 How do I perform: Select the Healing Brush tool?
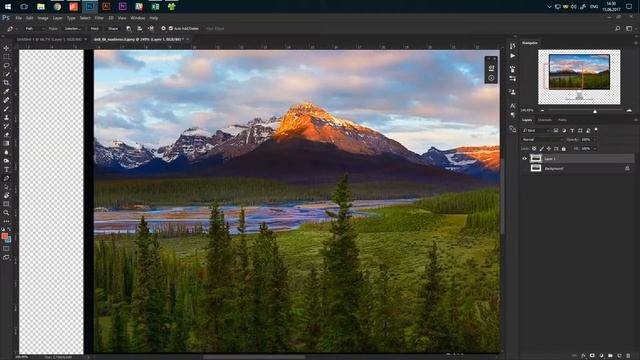6,100
